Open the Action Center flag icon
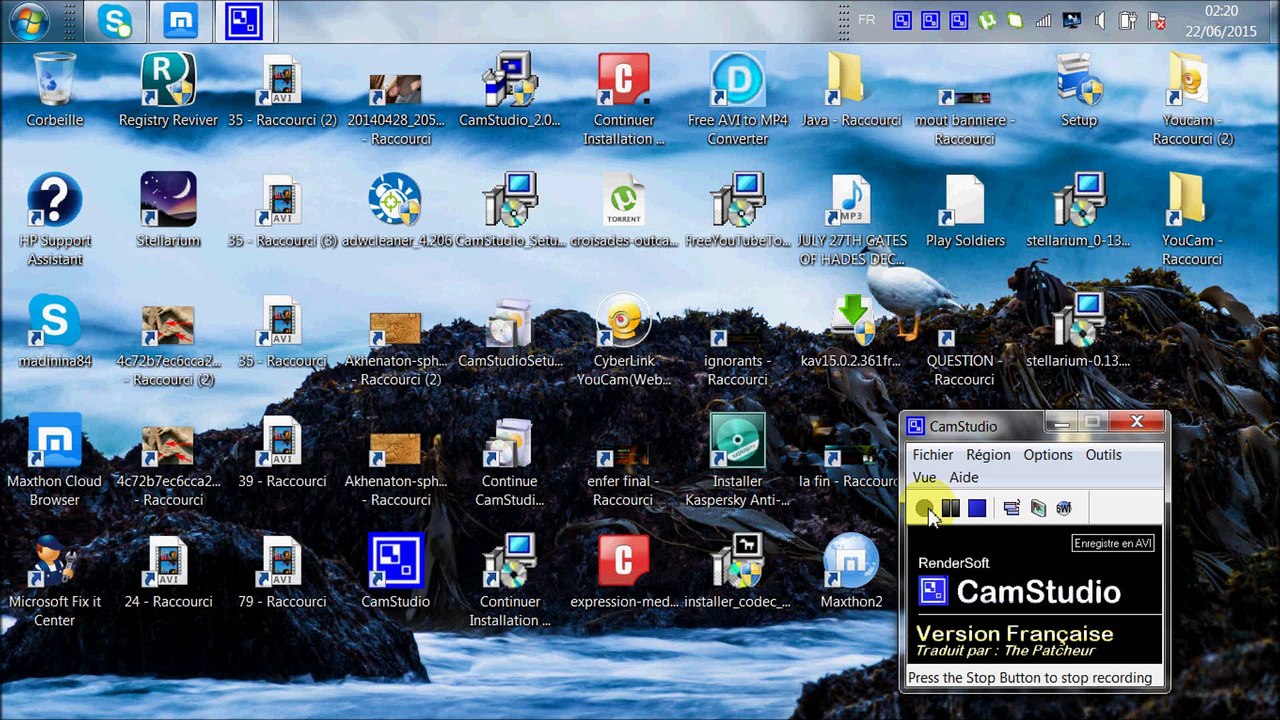 pyautogui.click(x=1157, y=20)
